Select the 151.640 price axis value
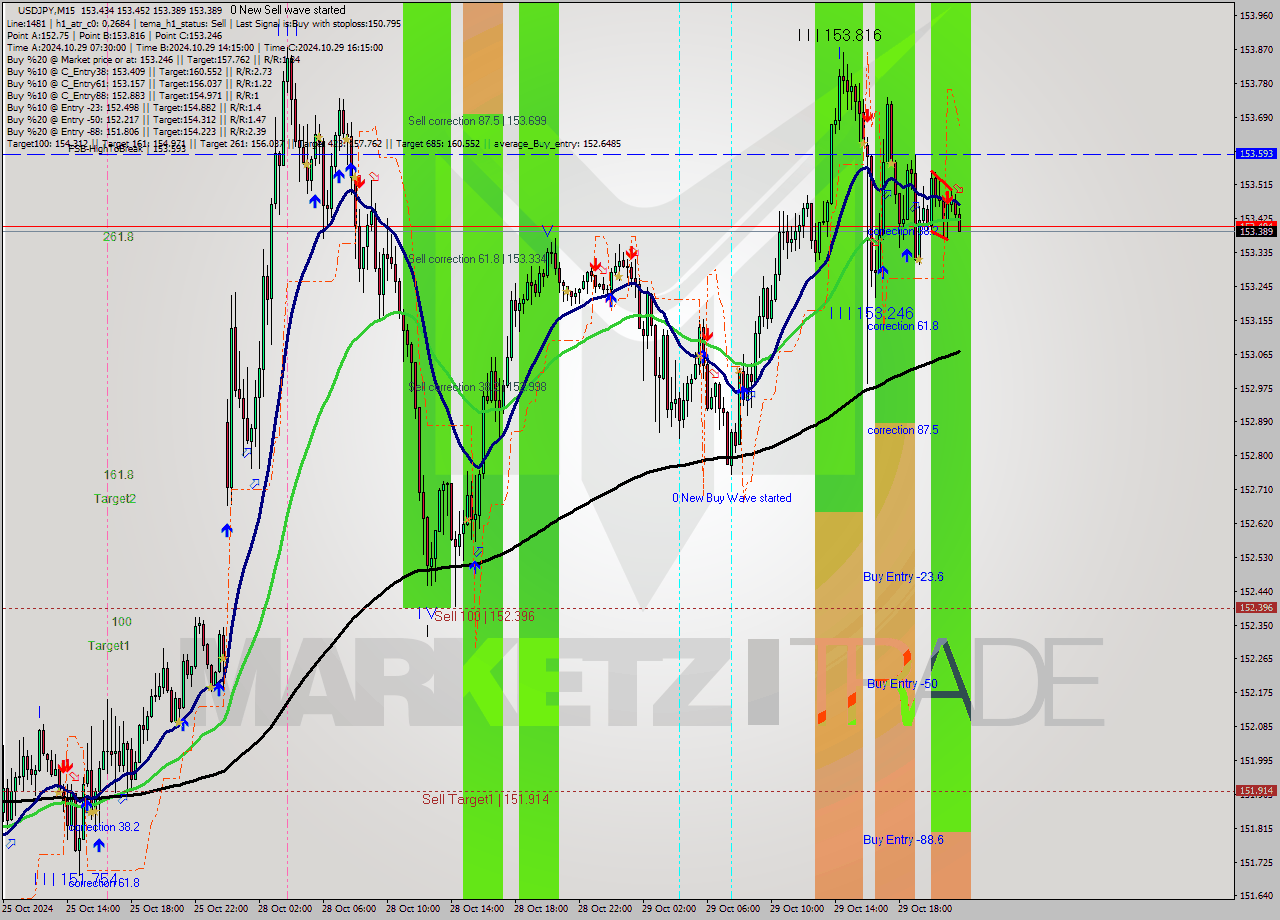 [x=1256, y=896]
